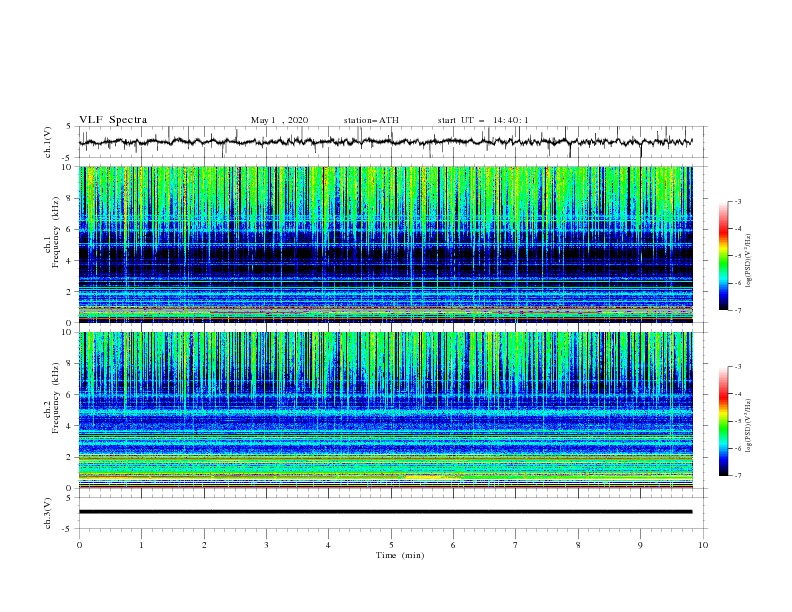Viewport: 792px width, 612px height.
Task: Click the "ch.3(V)" axis label
Action: point(48,513)
